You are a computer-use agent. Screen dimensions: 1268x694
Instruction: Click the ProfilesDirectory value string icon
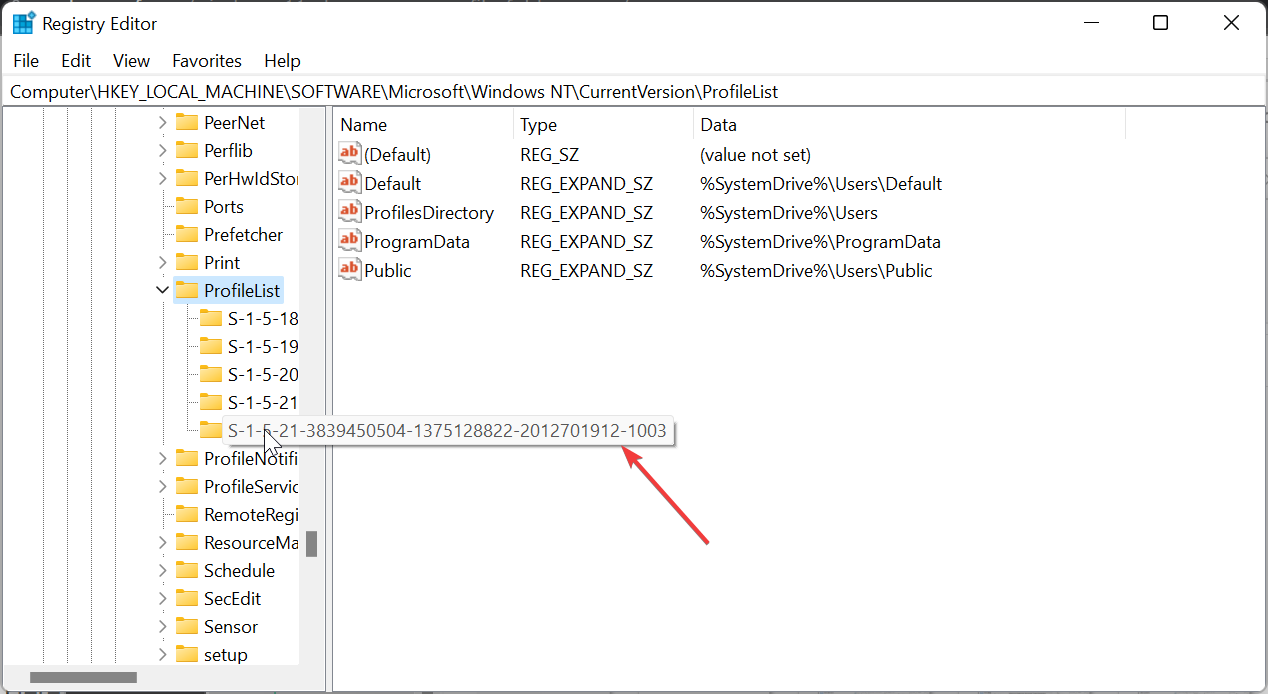click(x=350, y=212)
